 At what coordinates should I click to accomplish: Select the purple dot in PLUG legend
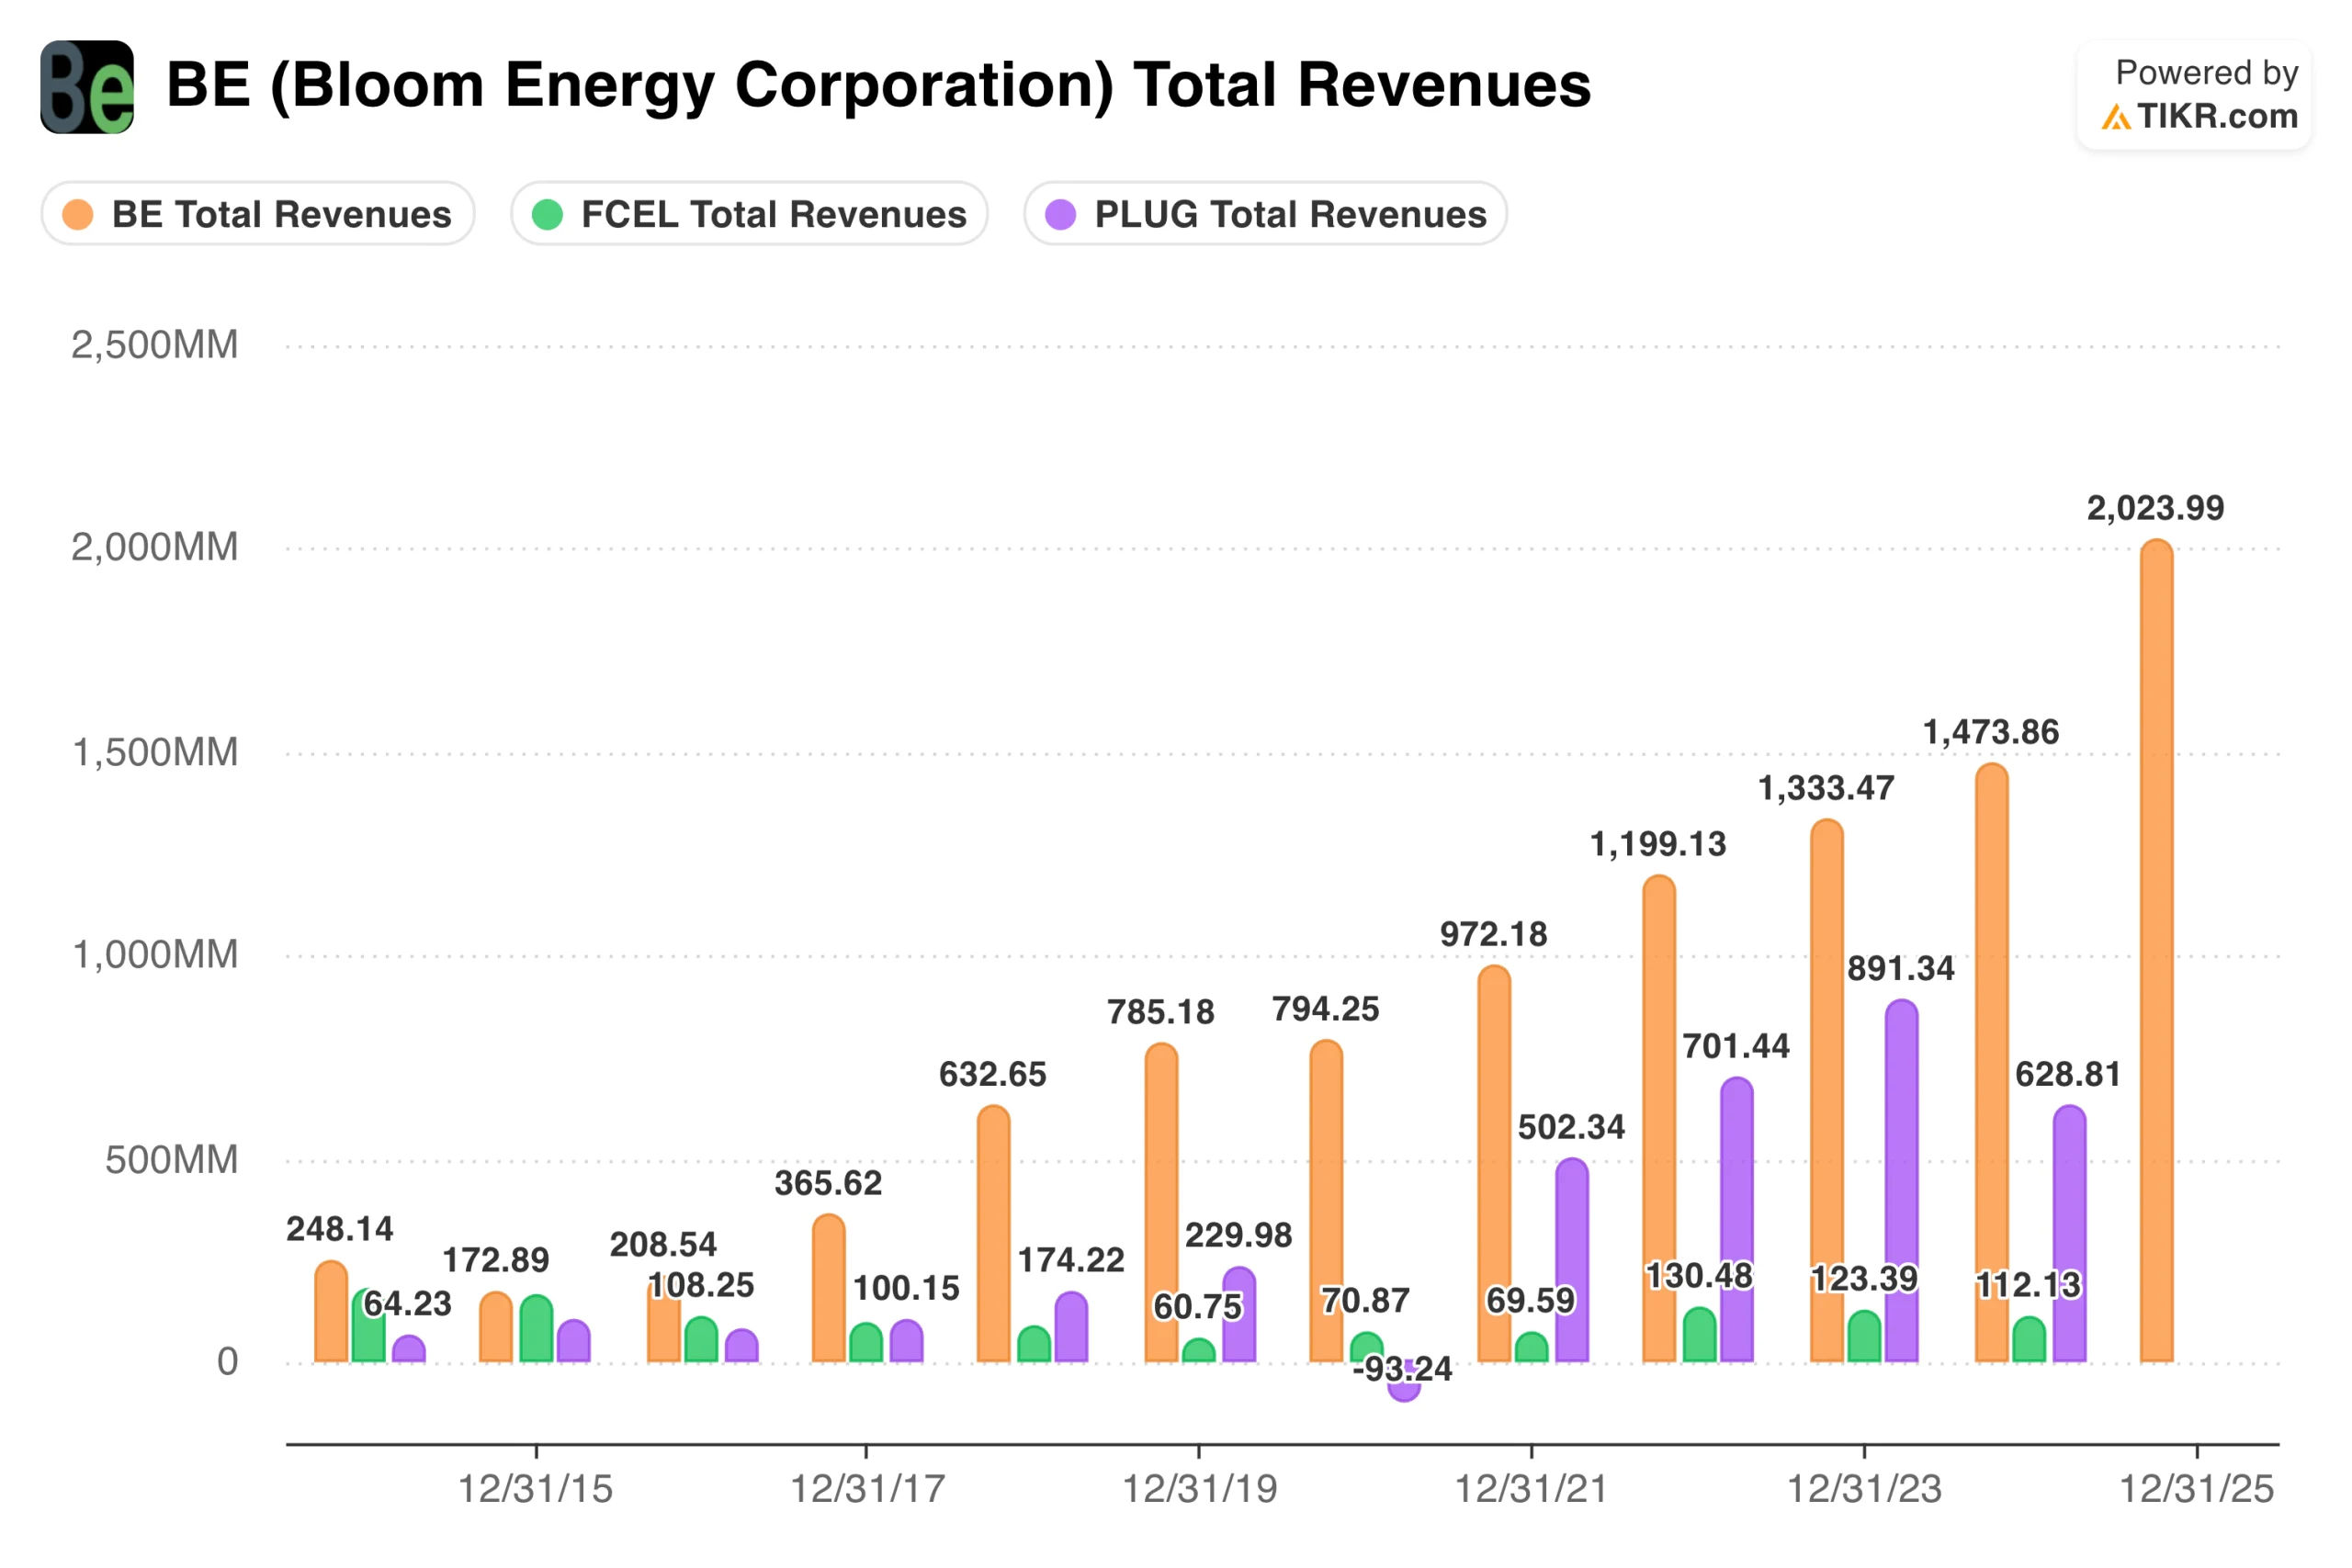coord(1059,213)
